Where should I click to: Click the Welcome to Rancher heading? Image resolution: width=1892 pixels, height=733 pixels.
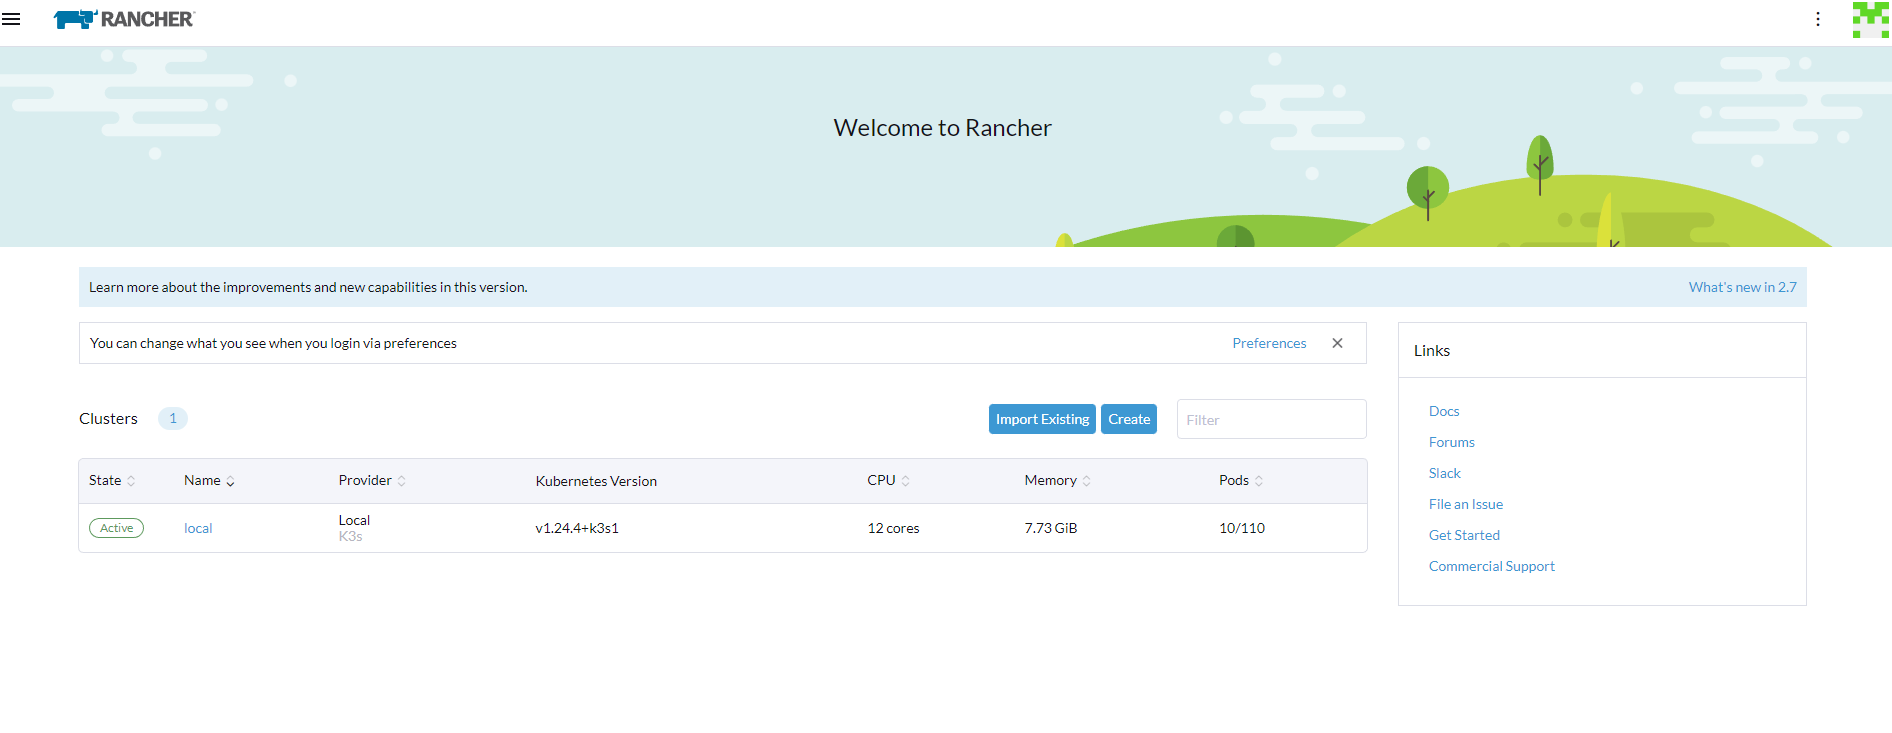[942, 128]
